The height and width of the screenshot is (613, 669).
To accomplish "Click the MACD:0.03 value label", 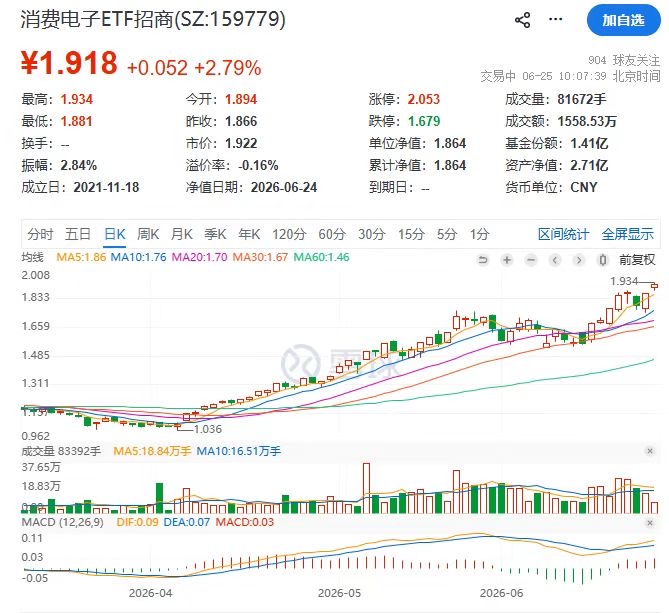I will tap(244, 522).
